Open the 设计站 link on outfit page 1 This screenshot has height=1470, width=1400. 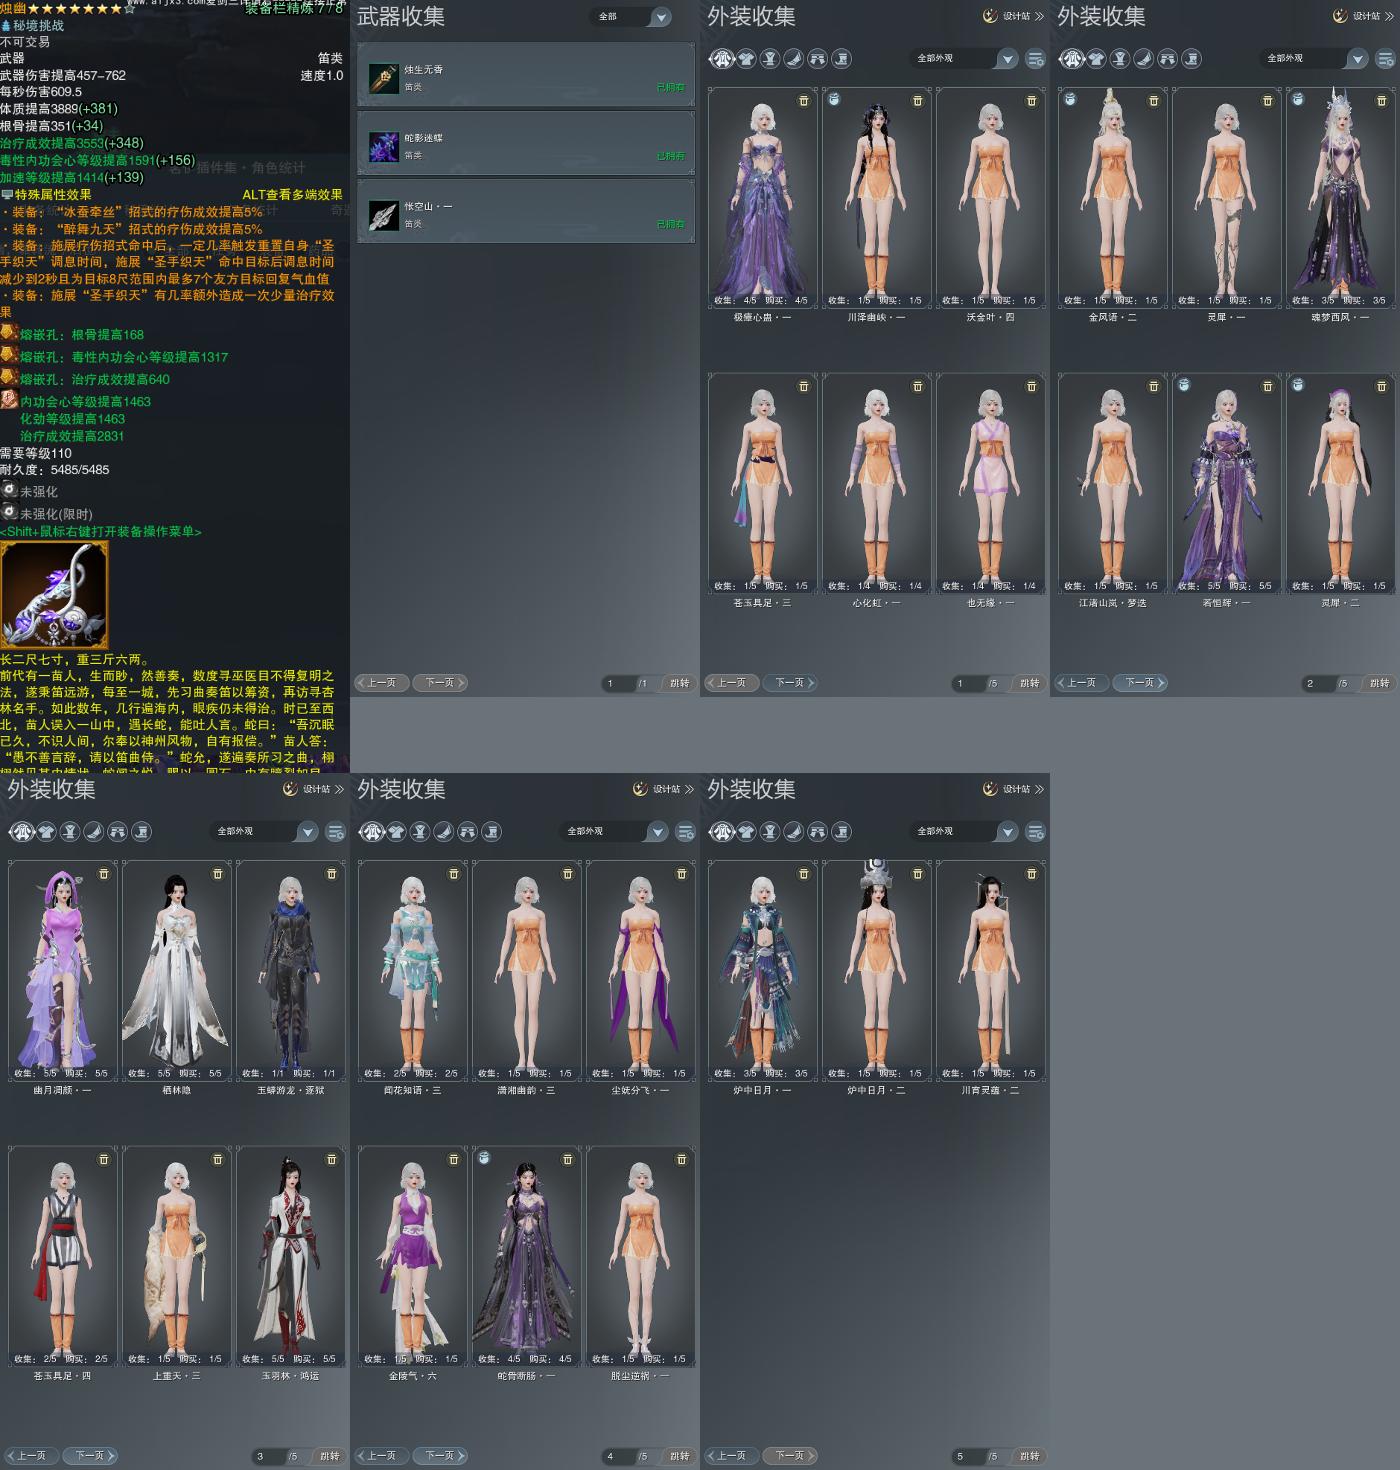1014,16
